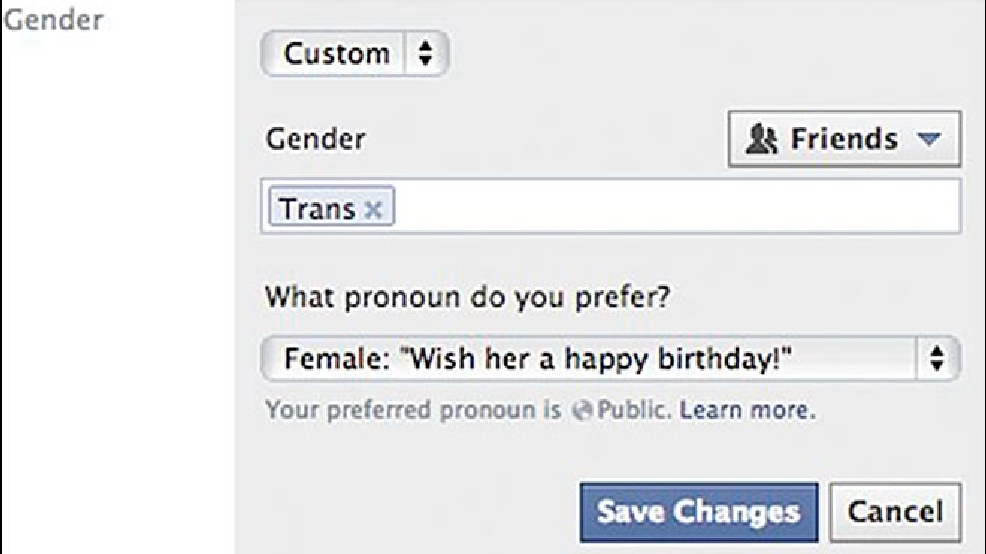Click 'Your preferred pronoun is' note text
The width and height of the screenshot is (986, 554).
click(413, 410)
